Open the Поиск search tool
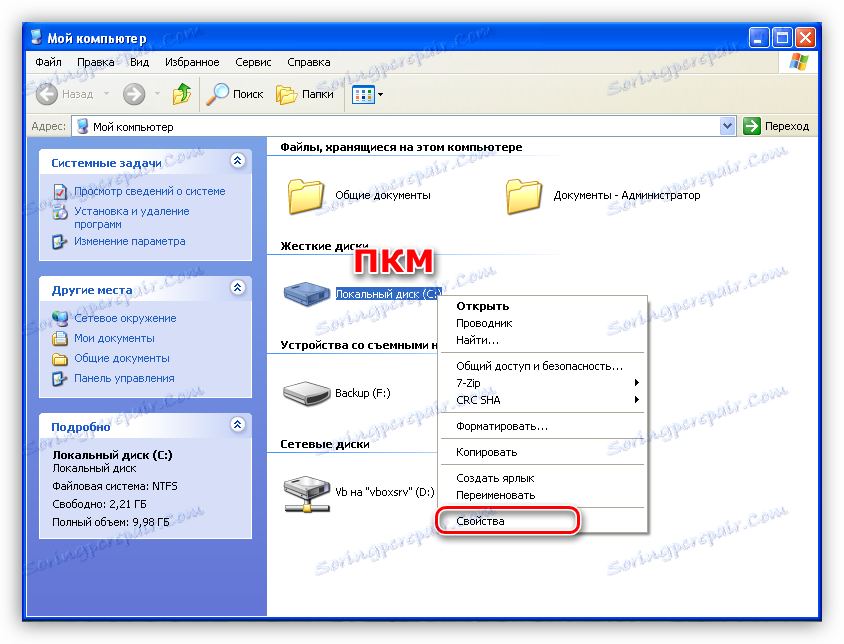Image resolution: width=844 pixels, height=644 pixels. coord(235,94)
